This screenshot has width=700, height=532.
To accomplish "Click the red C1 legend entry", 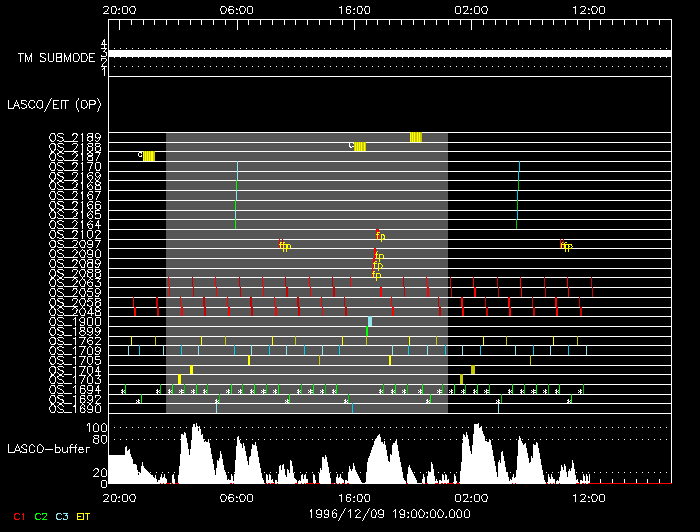I will click(17, 516).
